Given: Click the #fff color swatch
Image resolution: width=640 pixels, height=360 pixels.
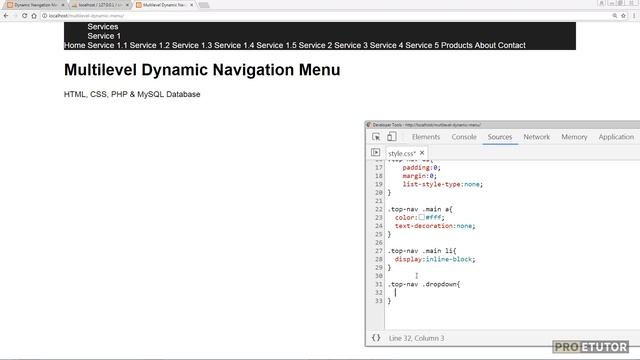Looking at the screenshot, I should point(421,217).
